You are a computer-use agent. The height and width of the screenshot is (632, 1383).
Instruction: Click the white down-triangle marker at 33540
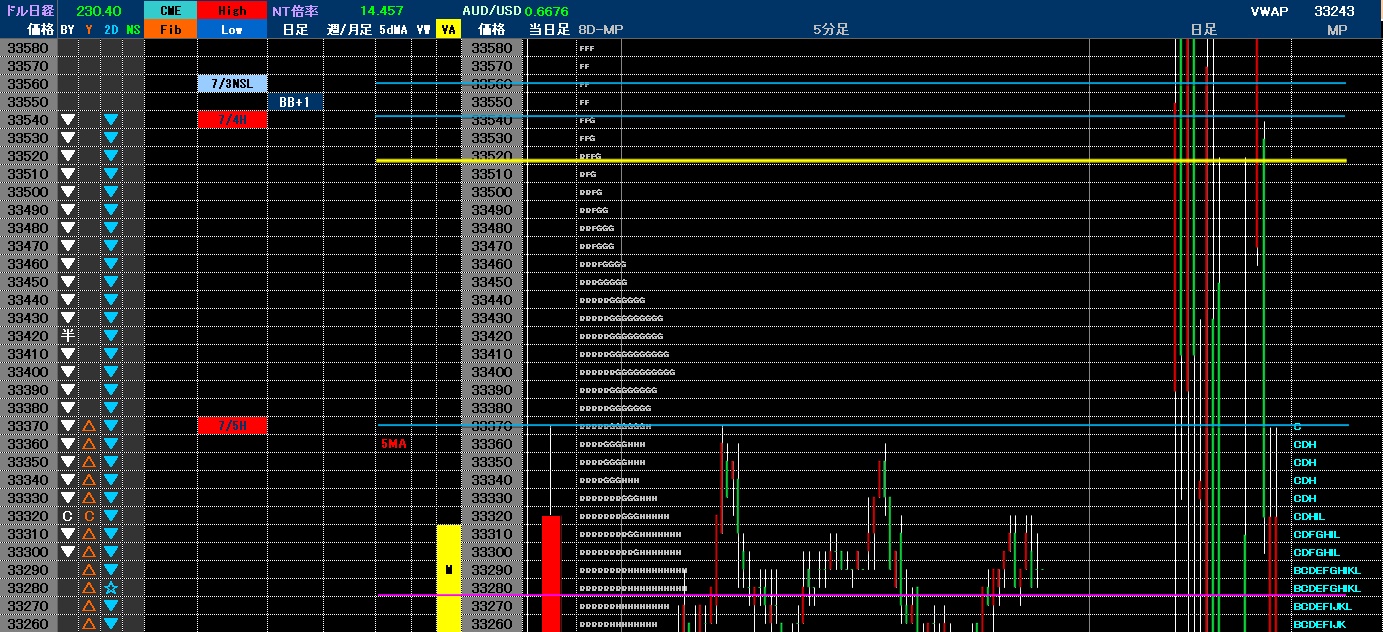click(68, 120)
